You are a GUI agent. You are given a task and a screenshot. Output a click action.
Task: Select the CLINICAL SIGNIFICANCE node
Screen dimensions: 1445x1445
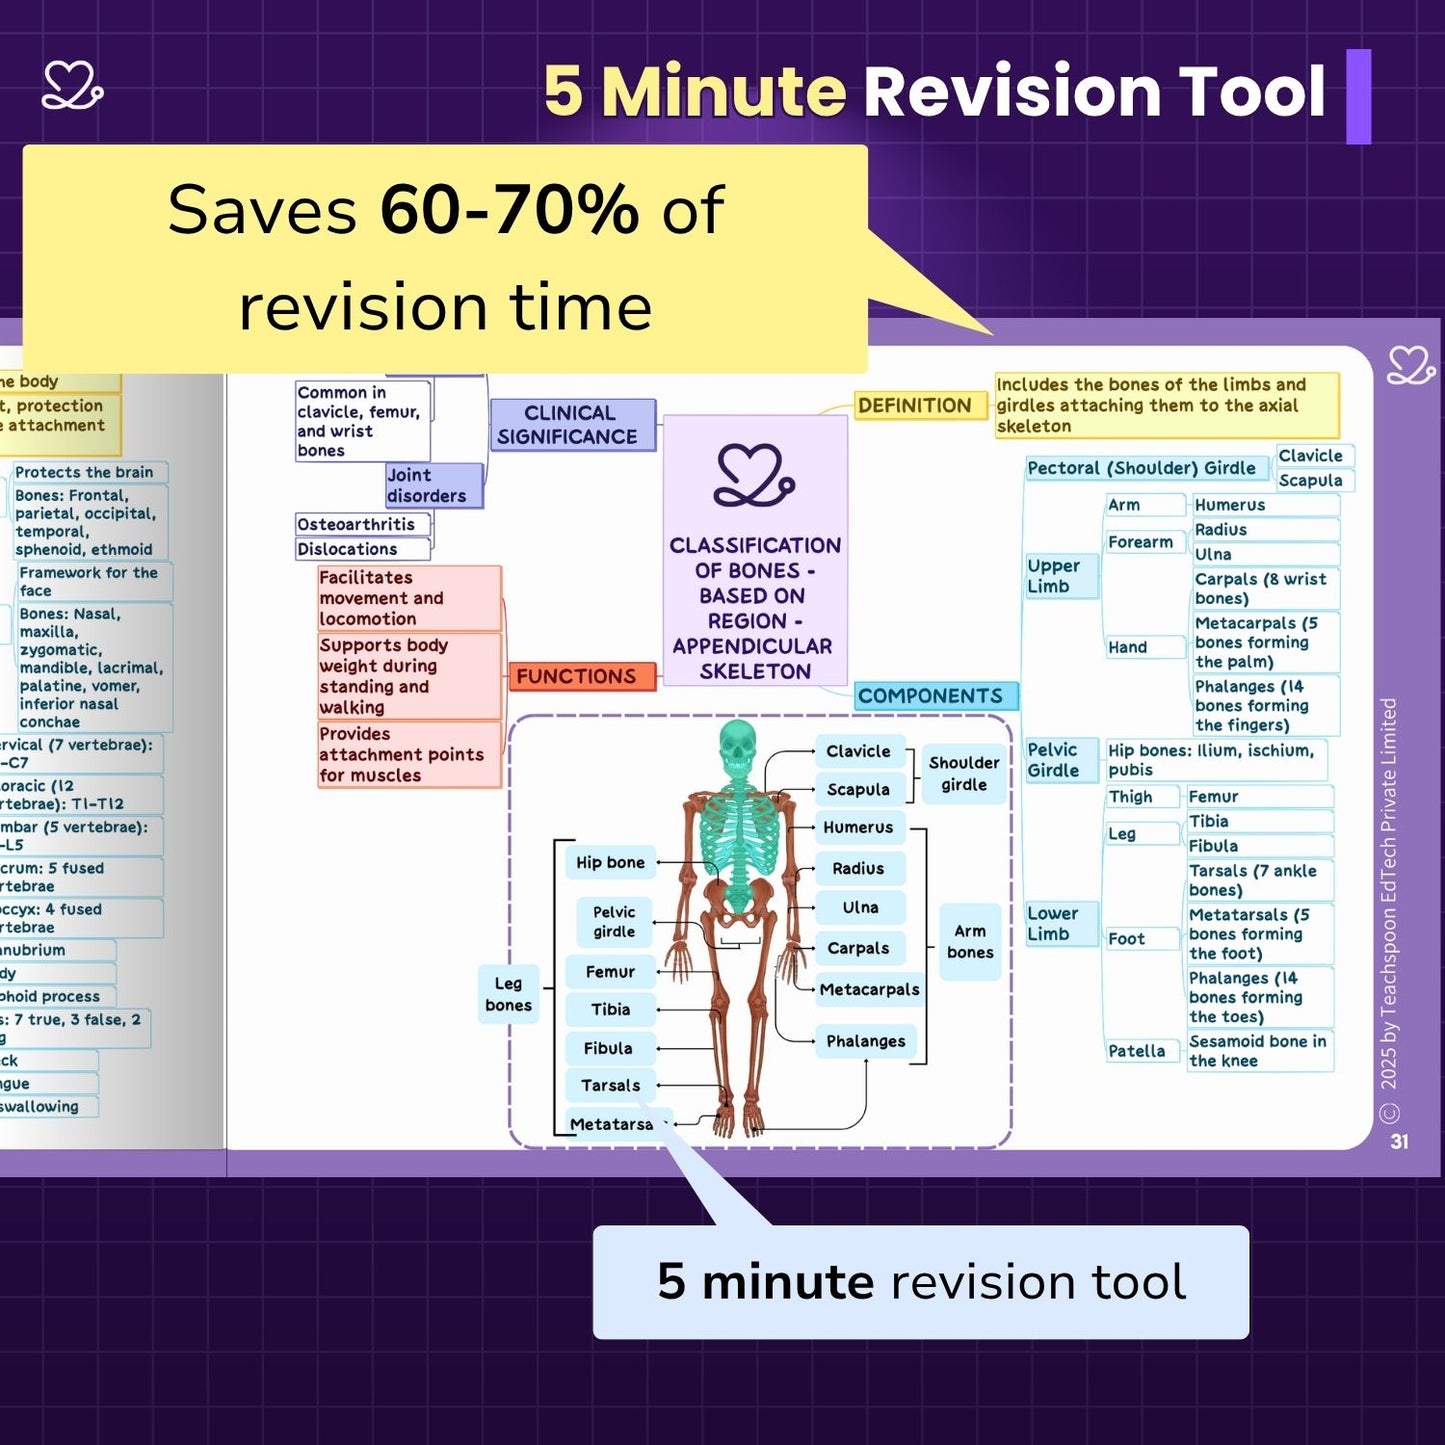click(x=568, y=425)
